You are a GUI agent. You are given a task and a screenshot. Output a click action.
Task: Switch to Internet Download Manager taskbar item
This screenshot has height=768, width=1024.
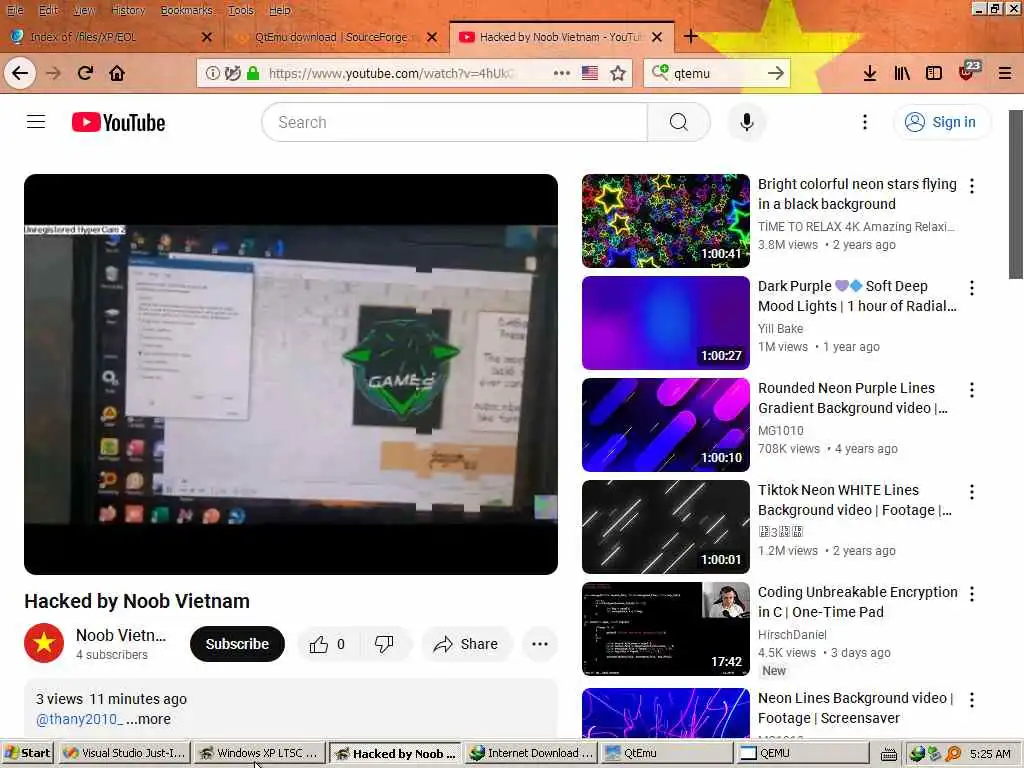point(531,753)
